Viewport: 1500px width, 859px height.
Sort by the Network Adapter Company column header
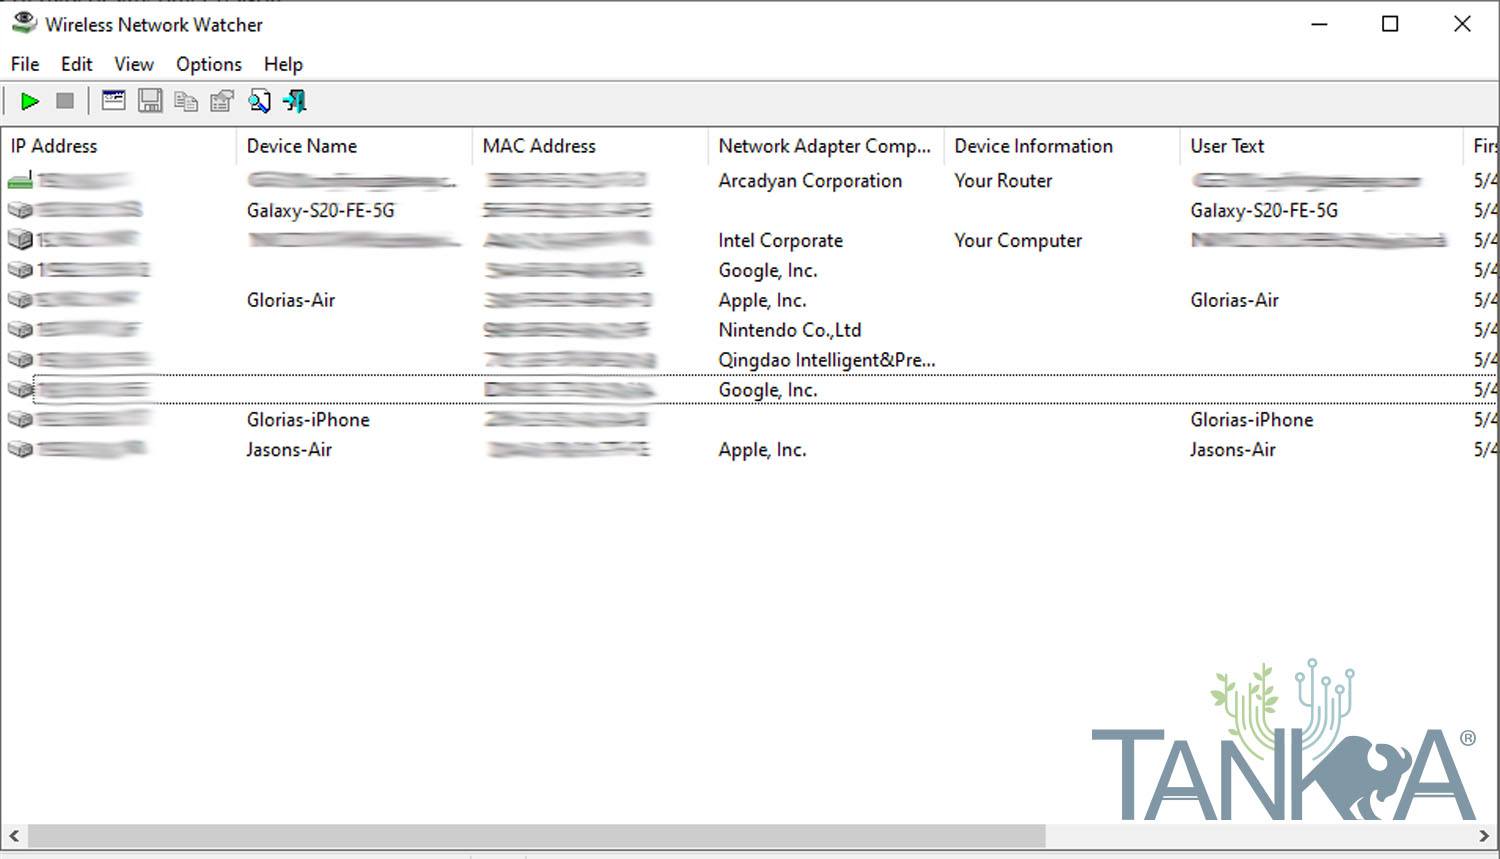826,146
